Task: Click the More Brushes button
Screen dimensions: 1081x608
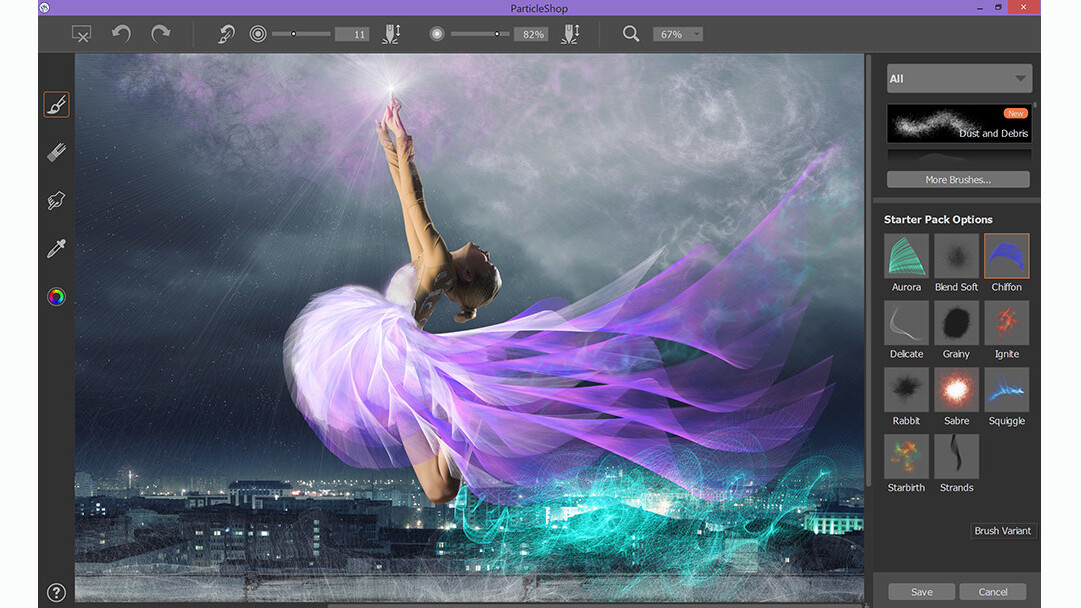Action: tap(957, 180)
